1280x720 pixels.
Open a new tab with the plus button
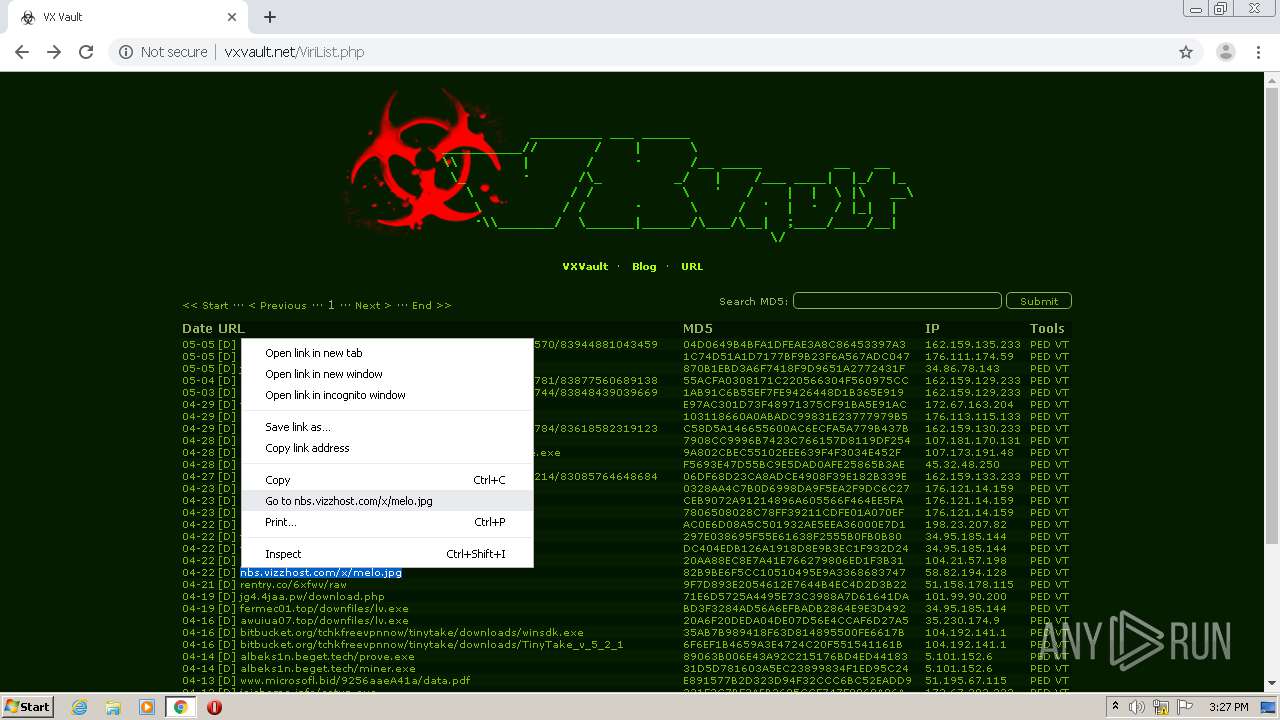tap(270, 17)
